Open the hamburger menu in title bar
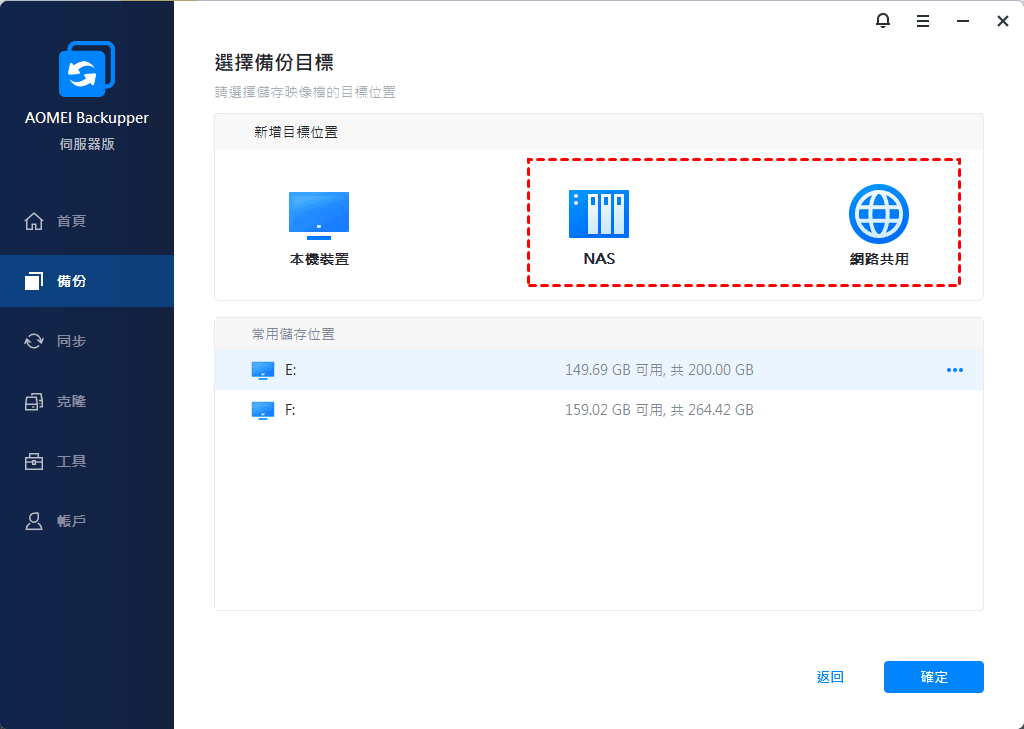This screenshot has height=729, width=1024. pos(923,22)
